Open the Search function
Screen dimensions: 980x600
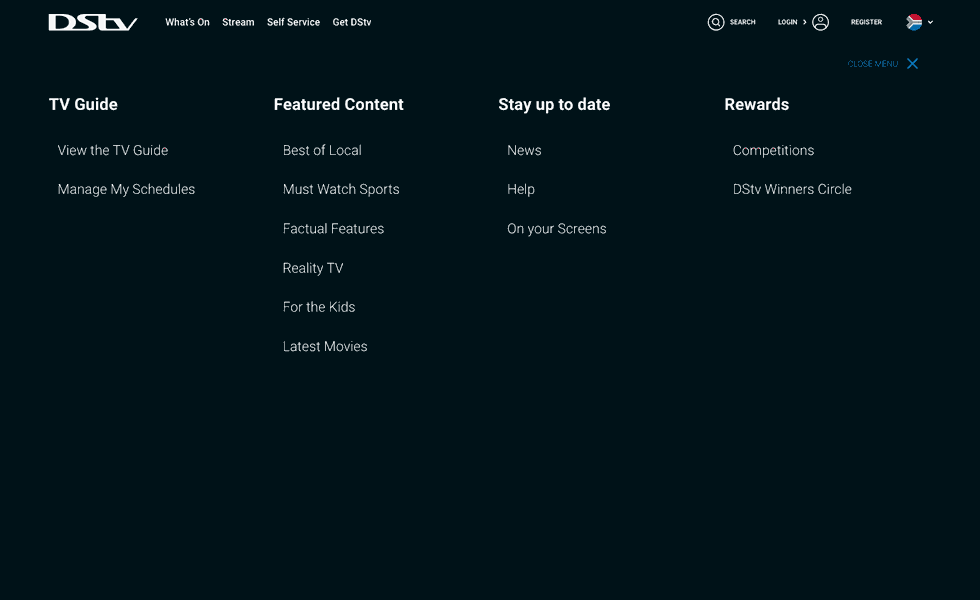(x=733, y=21)
